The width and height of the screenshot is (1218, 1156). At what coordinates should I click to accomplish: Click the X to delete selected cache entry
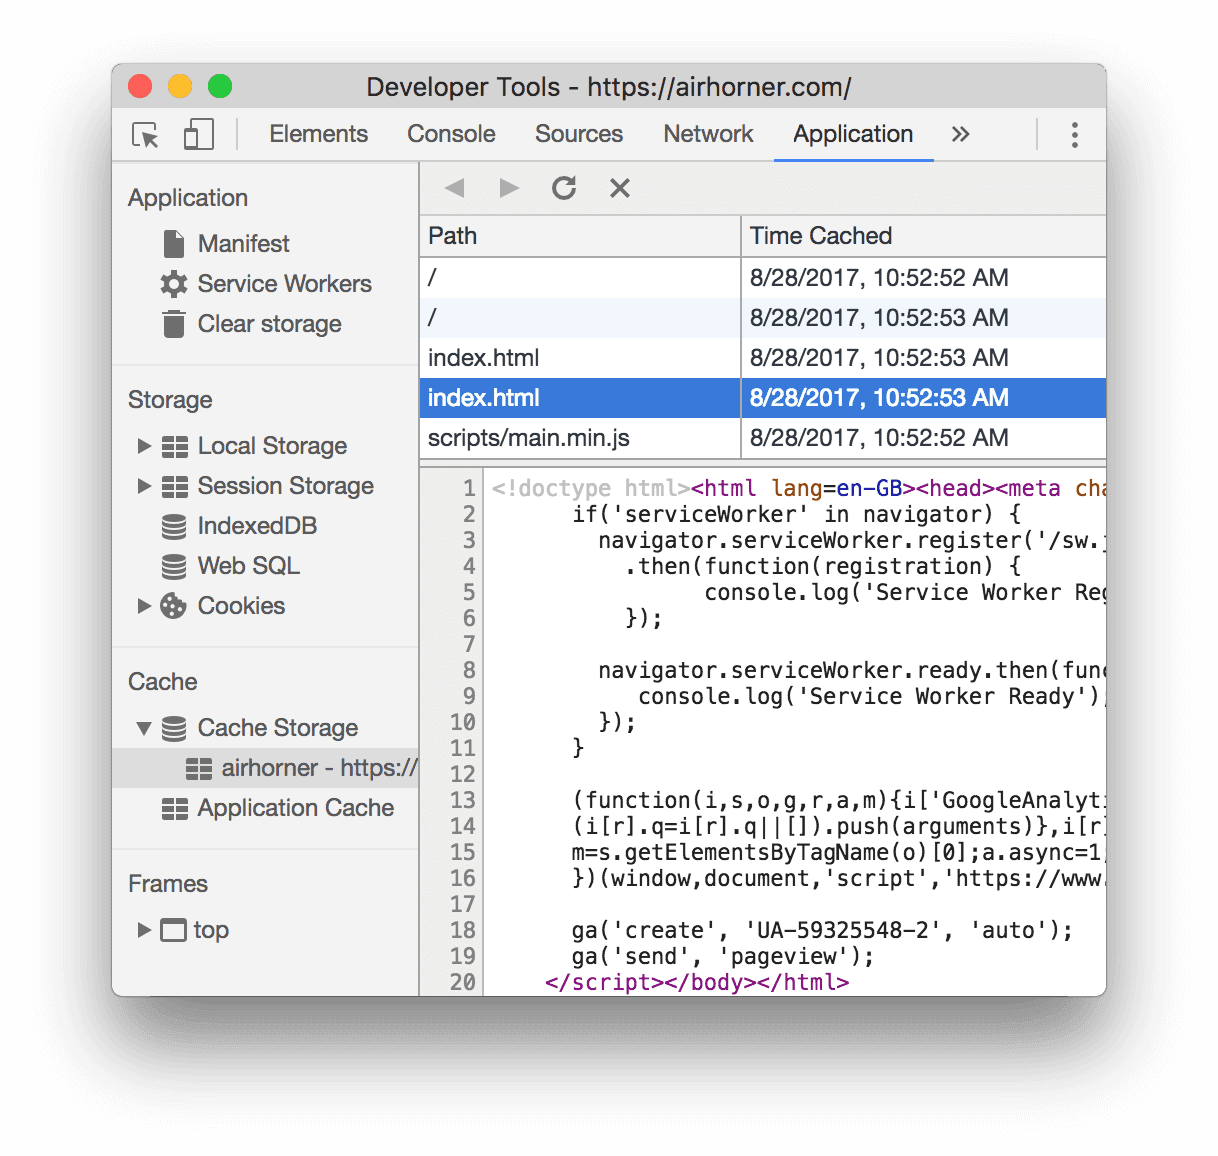click(x=619, y=188)
